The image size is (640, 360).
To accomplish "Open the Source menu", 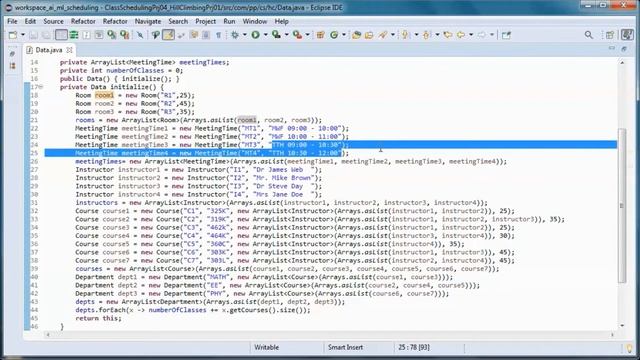I will click(53, 21).
